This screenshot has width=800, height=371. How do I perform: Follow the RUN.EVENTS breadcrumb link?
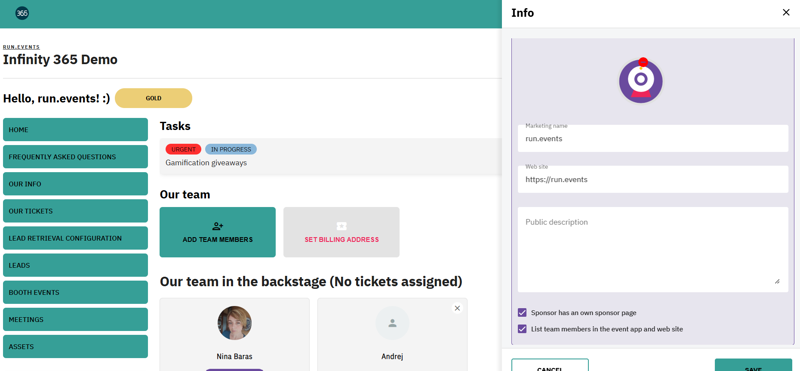click(x=21, y=47)
